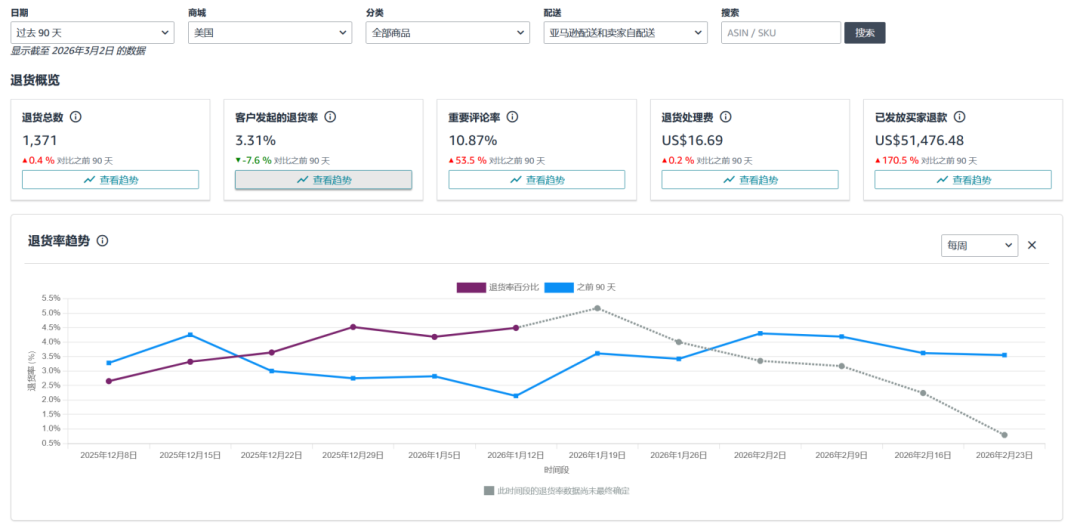The height and width of the screenshot is (529, 1080).
Task: Click info icon beside 客户发起的退货率
Action: pyautogui.click(x=330, y=117)
